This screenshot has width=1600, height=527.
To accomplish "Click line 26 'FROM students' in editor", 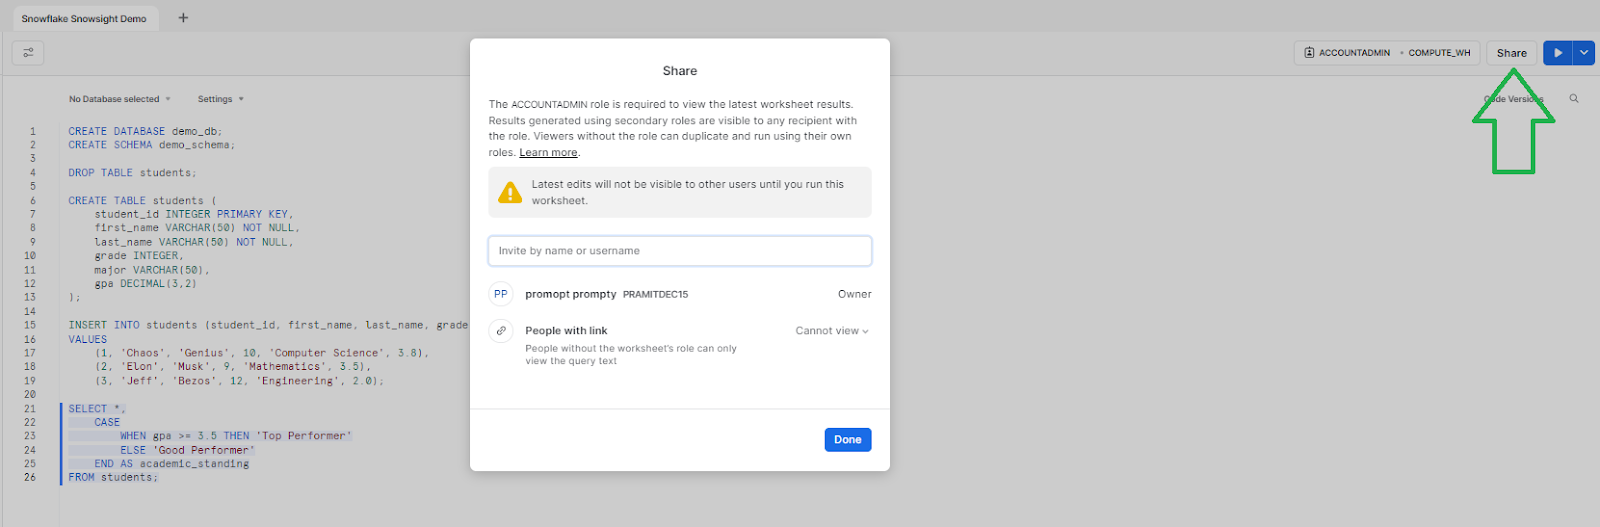I will tap(113, 478).
